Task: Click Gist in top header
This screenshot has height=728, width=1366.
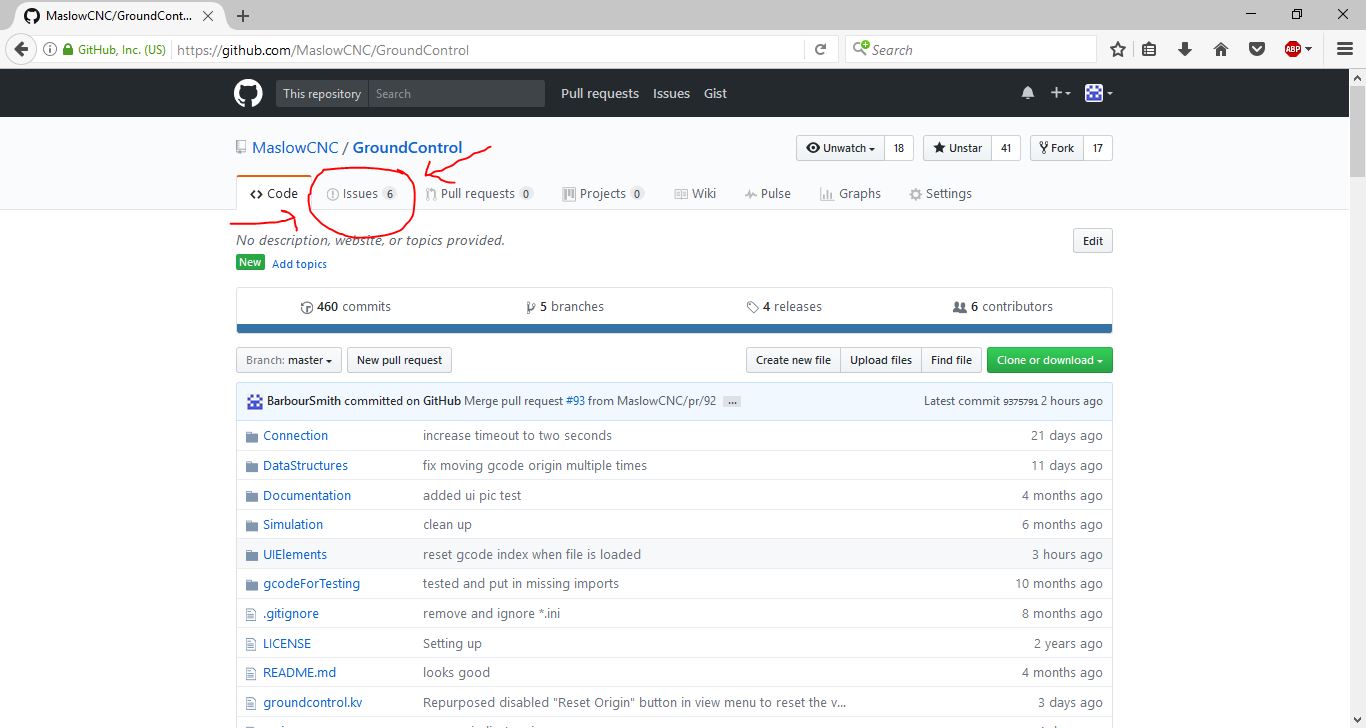Action: pyautogui.click(x=715, y=94)
